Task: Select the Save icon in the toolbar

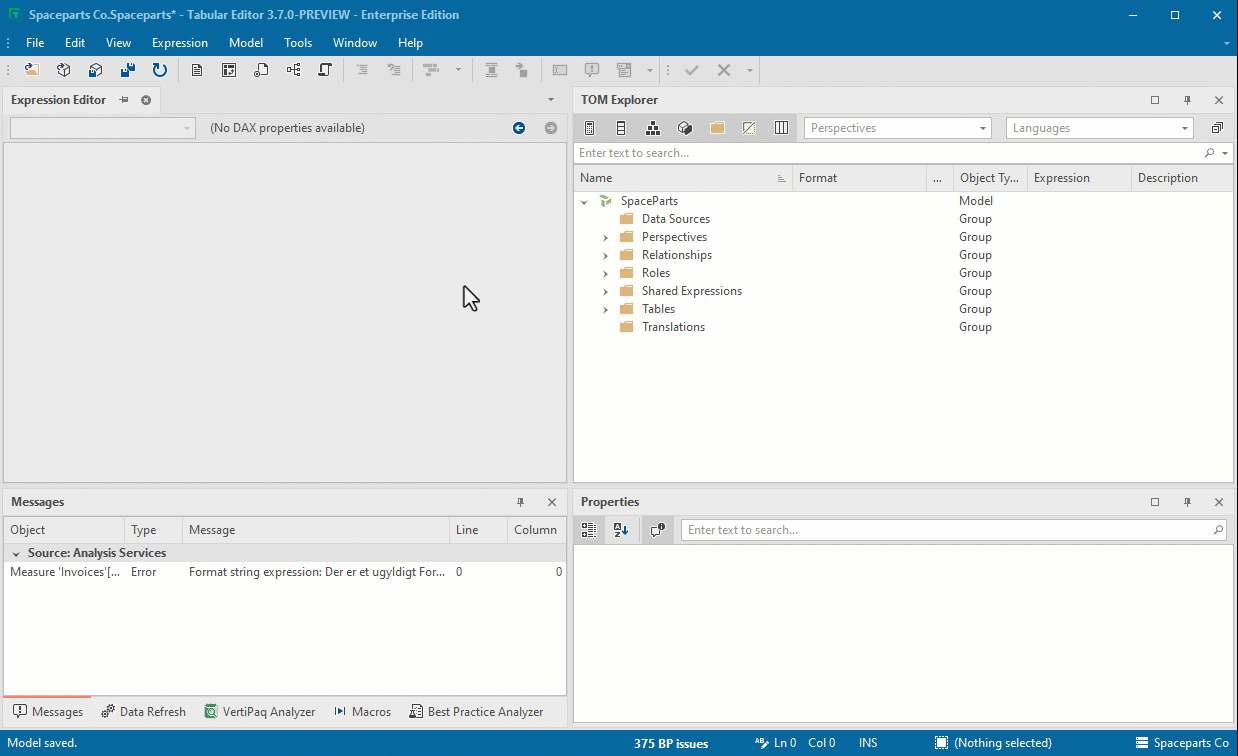Action: [127, 70]
